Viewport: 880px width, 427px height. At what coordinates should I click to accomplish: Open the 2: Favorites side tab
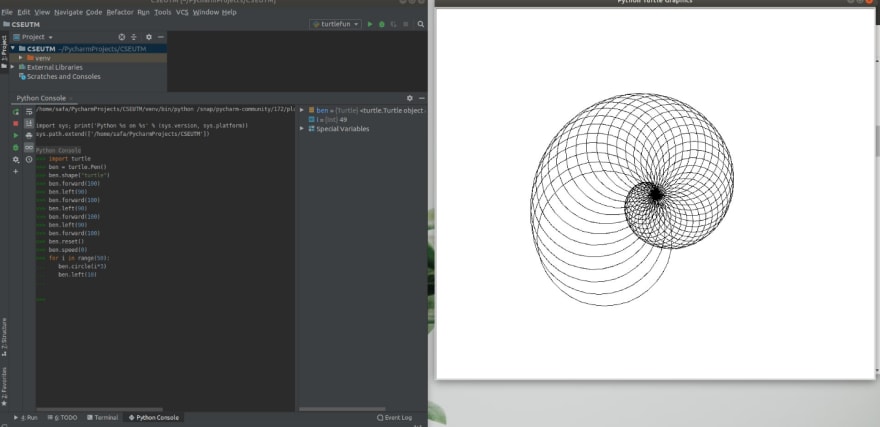[x=4, y=387]
